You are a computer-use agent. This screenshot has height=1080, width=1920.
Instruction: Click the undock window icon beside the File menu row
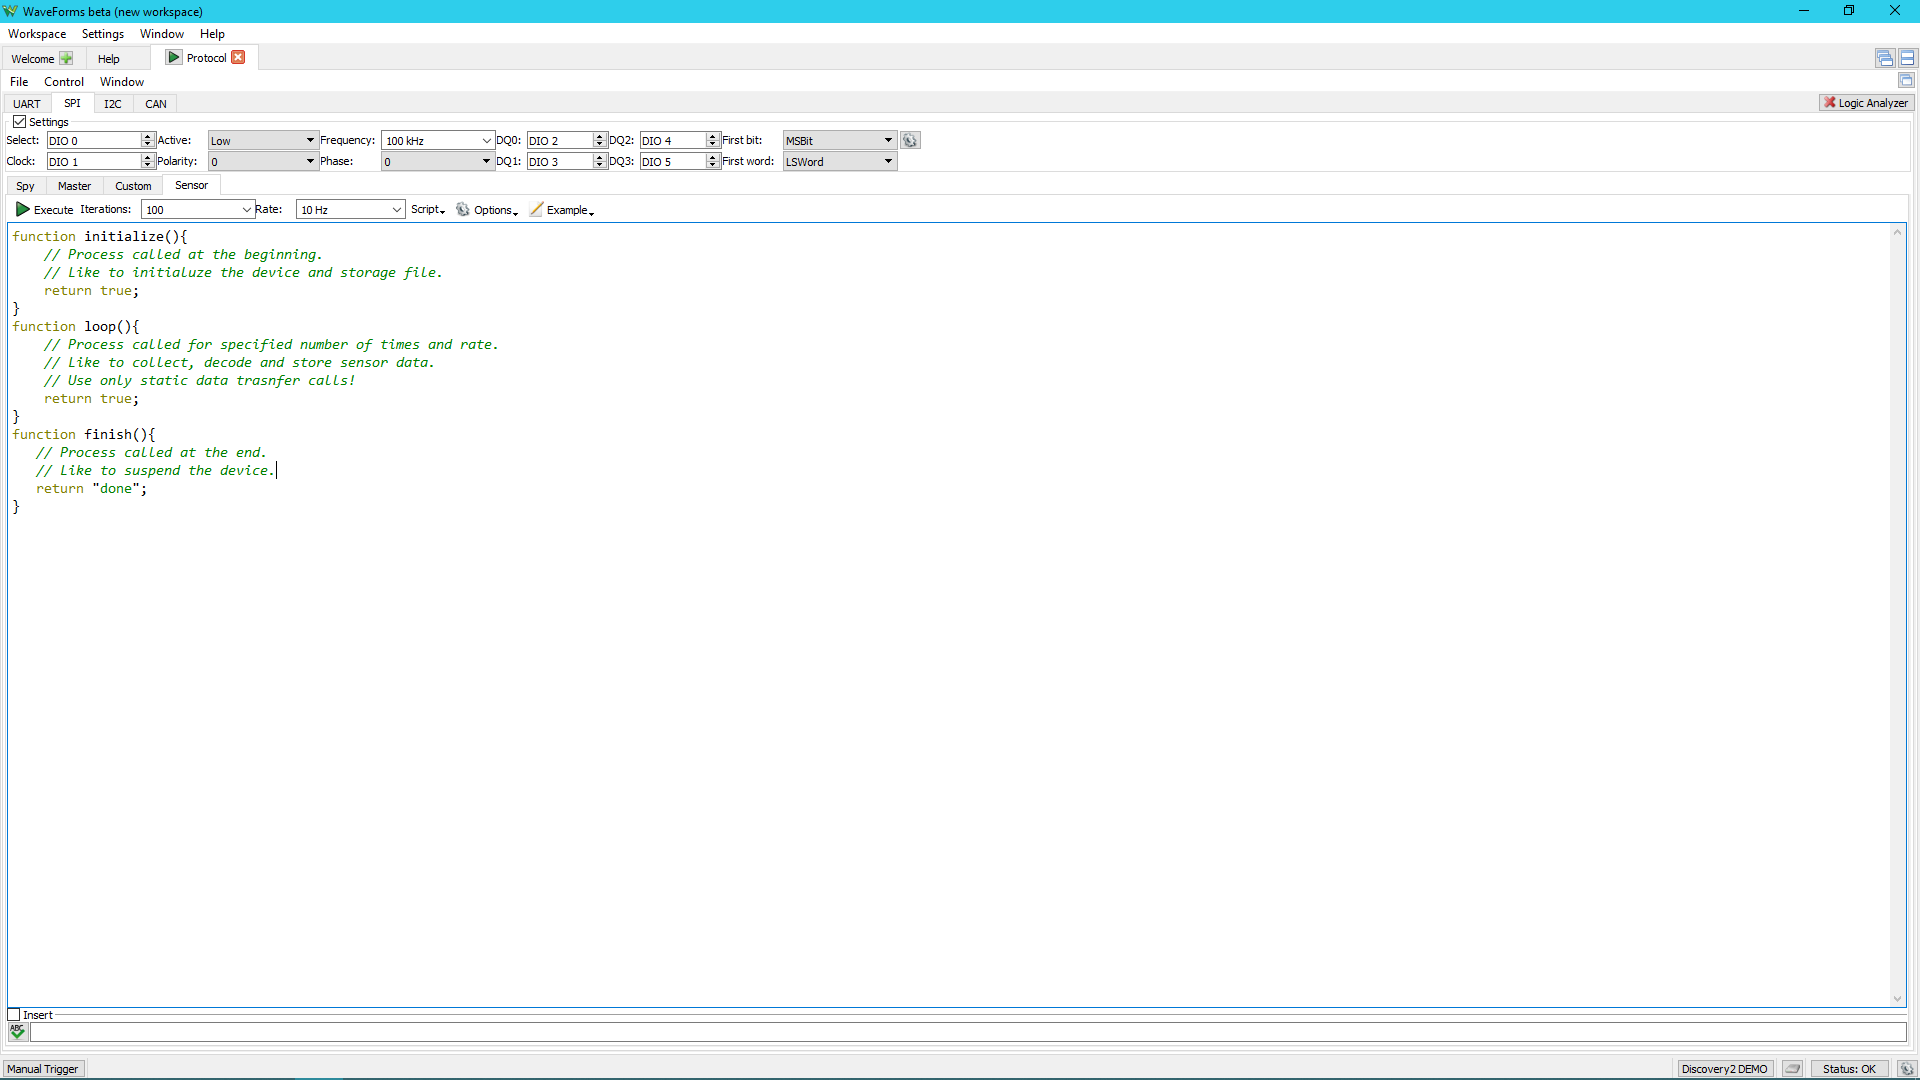click(1906, 81)
